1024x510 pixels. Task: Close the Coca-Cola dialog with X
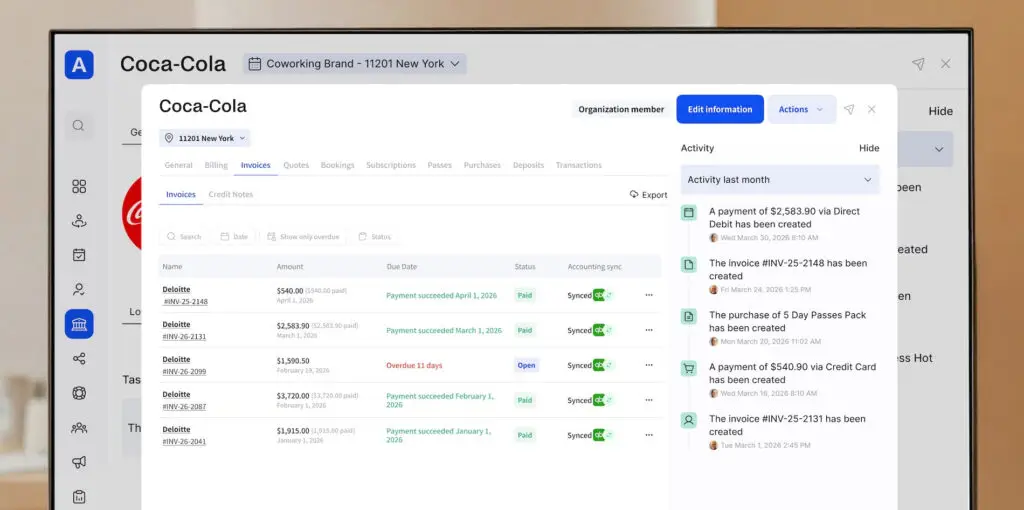871,110
